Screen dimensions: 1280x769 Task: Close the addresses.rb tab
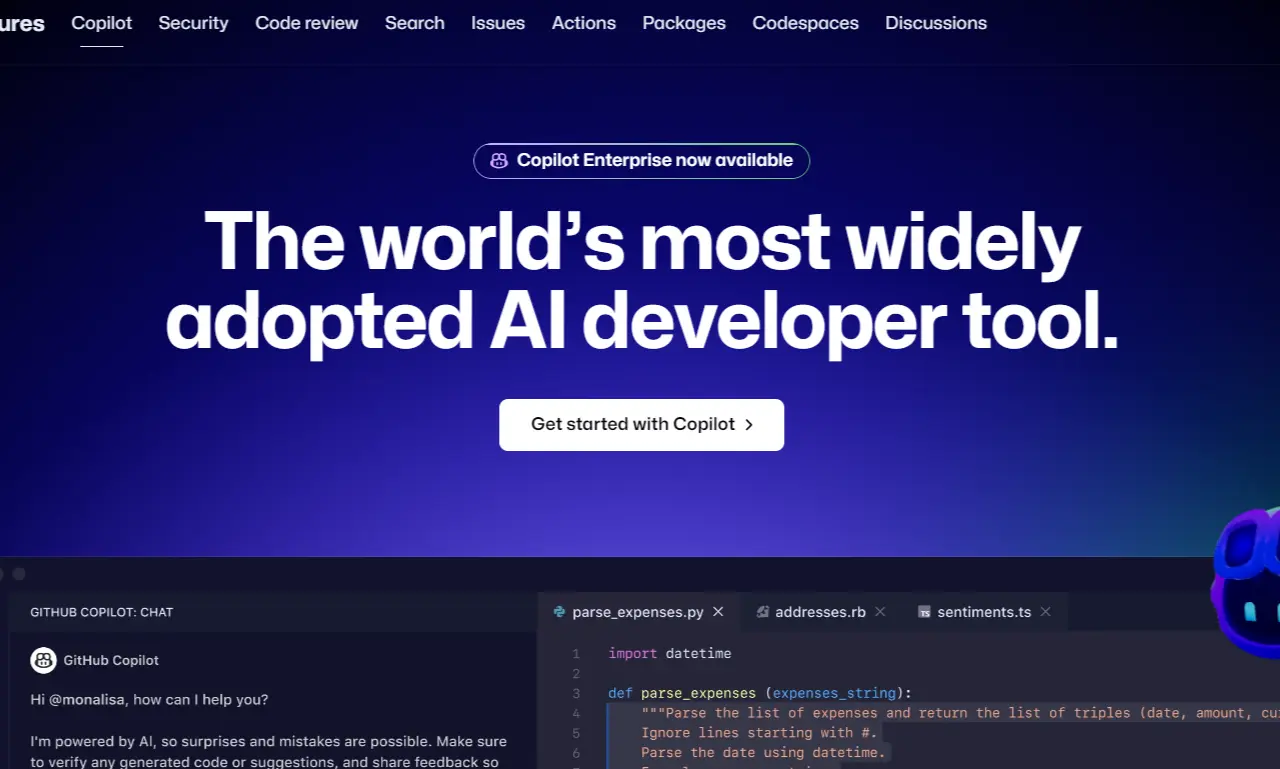880,612
